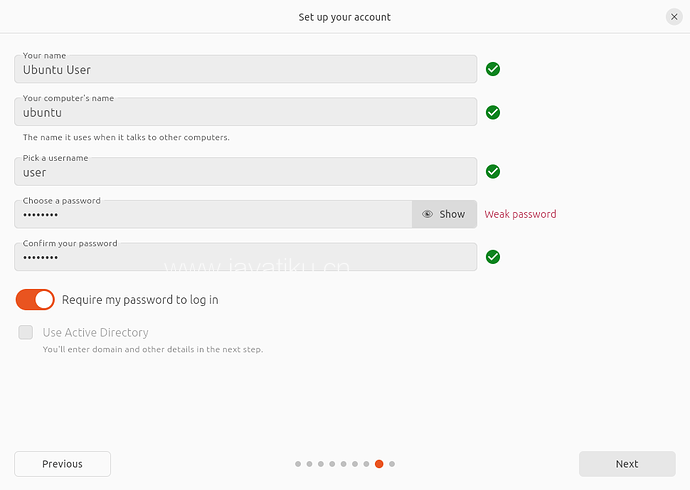
Task: Click the active orange progress dot
Action: [380, 464]
